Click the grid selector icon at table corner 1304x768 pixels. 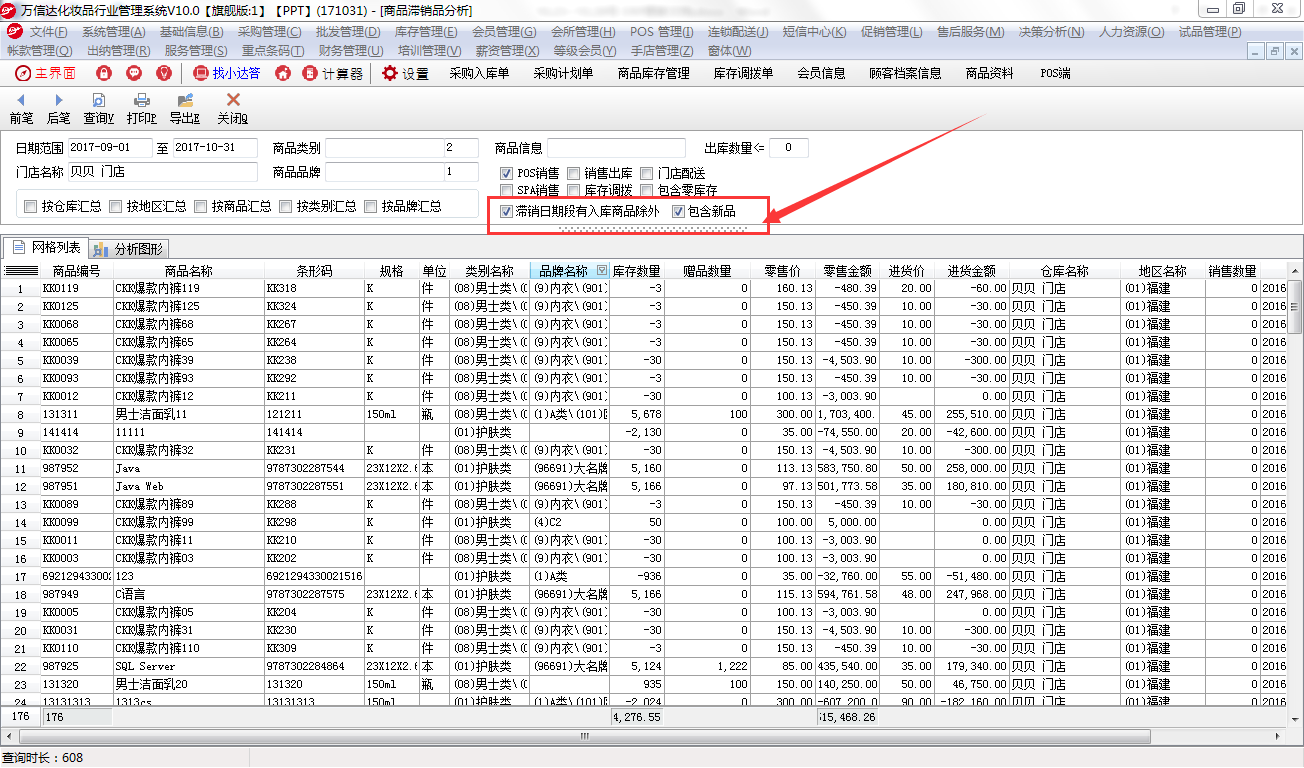[x=20, y=271]
